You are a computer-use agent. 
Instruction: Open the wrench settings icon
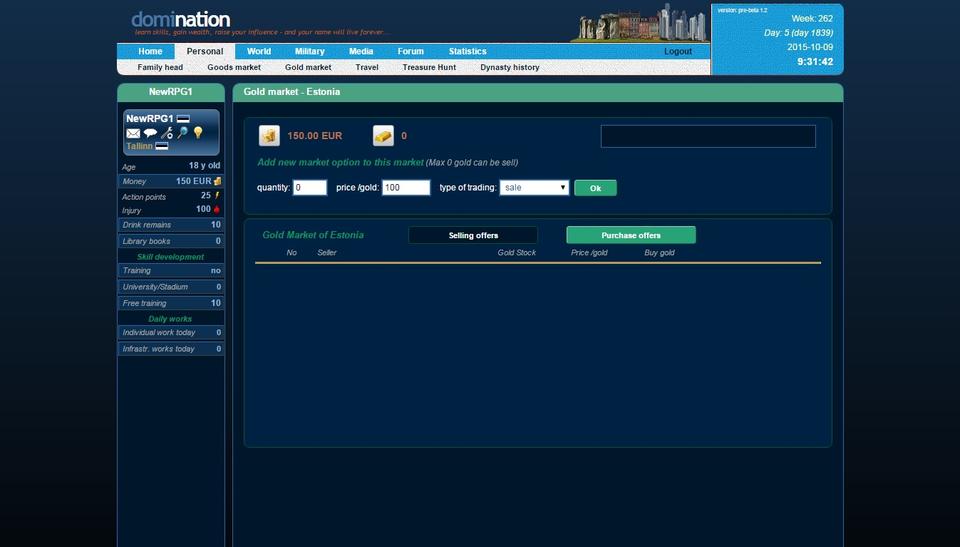(x=167, y=133)
